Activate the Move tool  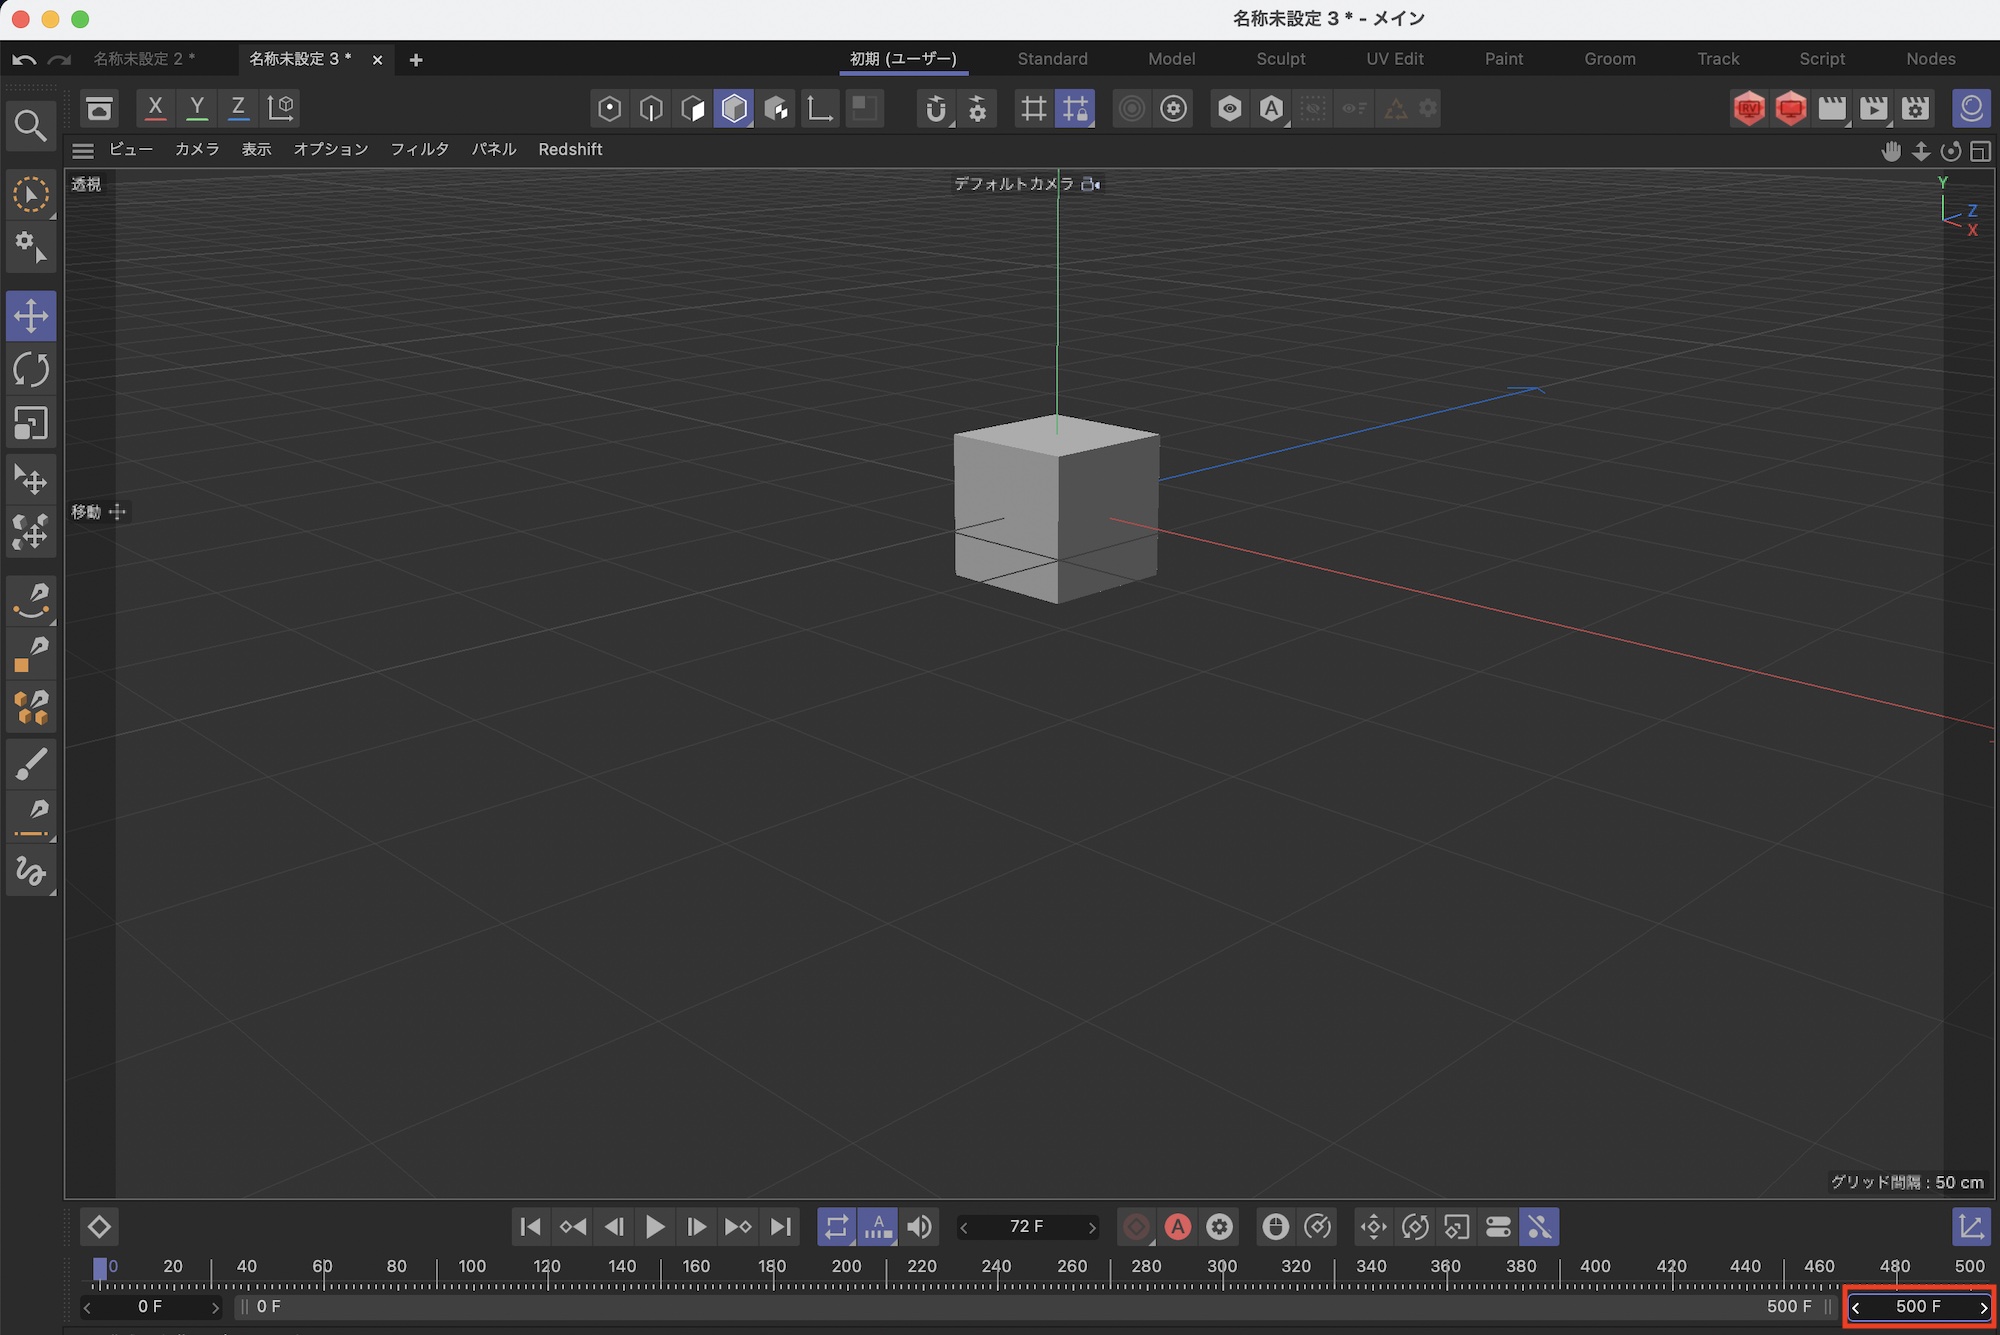click(x=31, y=316)
